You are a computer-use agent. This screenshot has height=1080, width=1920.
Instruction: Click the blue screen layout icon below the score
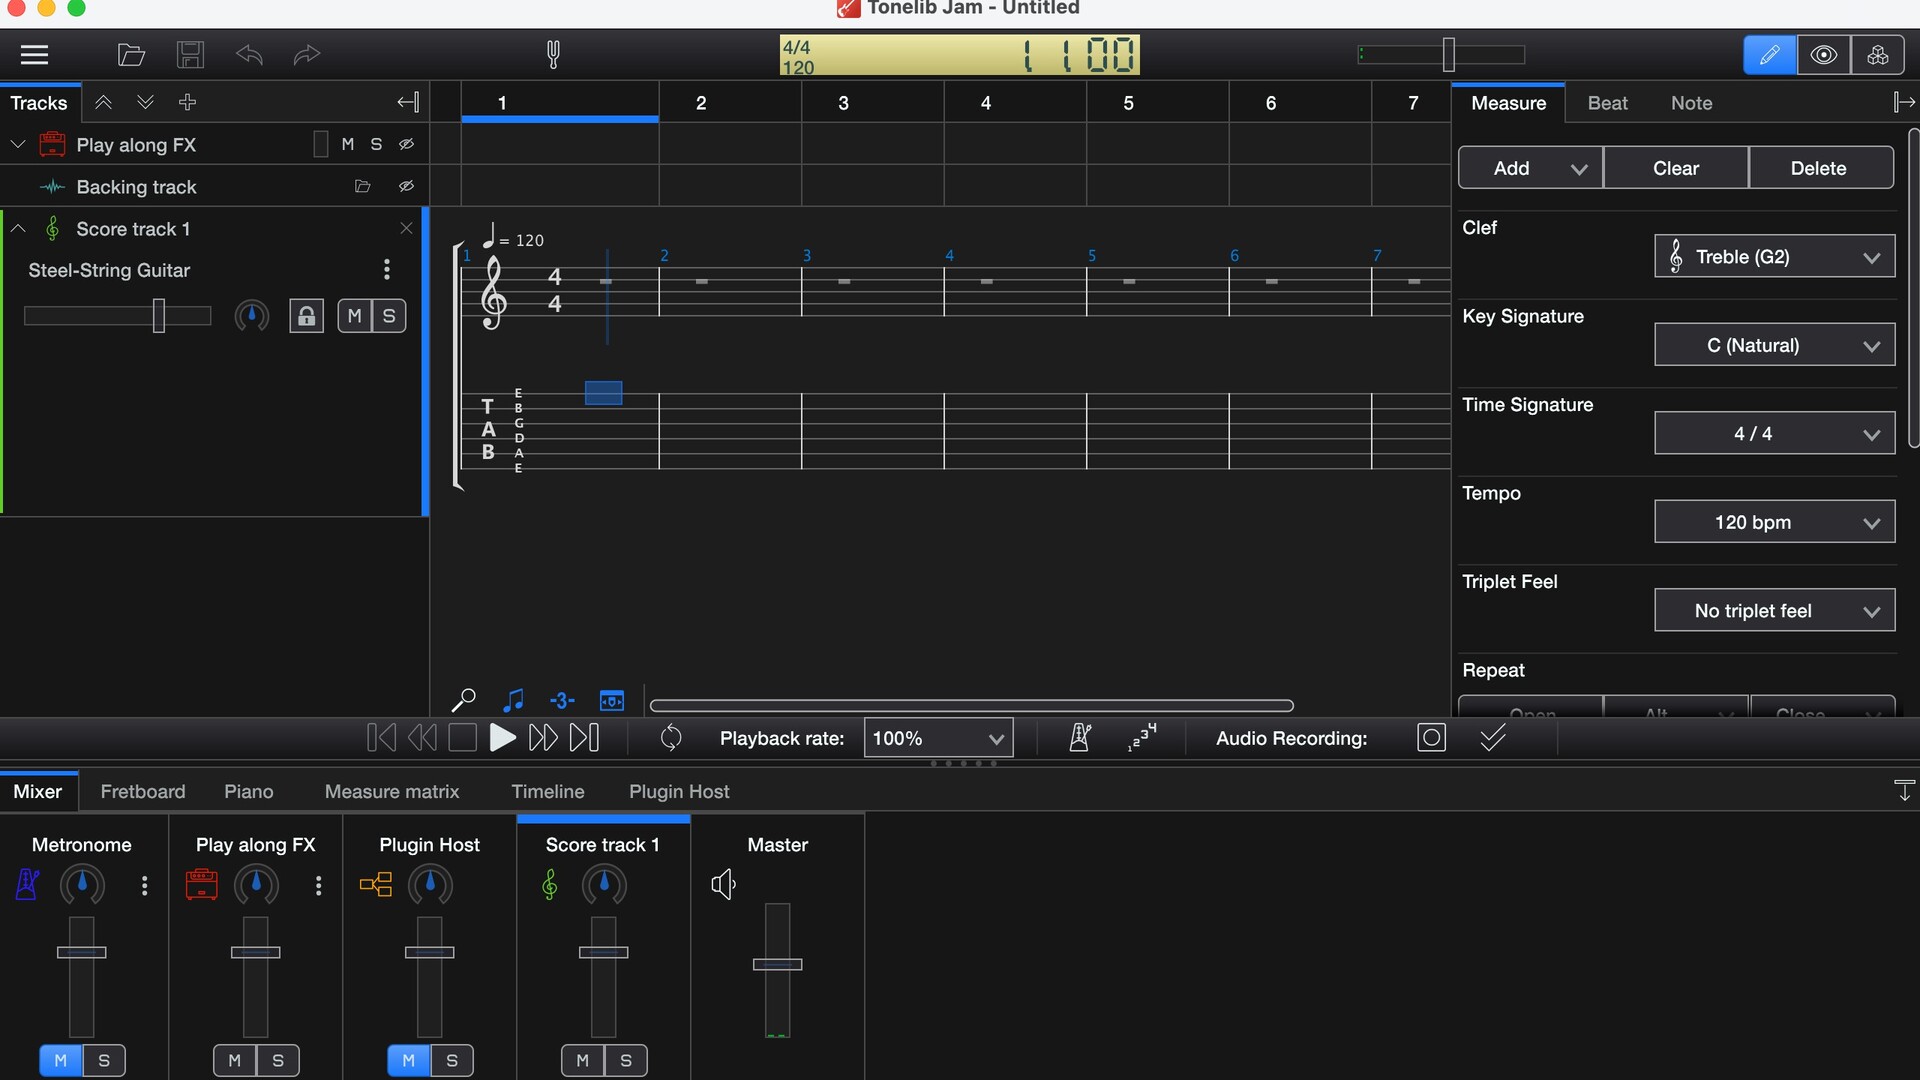(x=612, y=701)
